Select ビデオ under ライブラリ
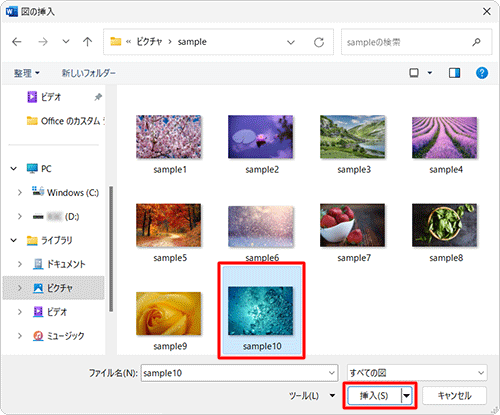 [x=50, y=312]
